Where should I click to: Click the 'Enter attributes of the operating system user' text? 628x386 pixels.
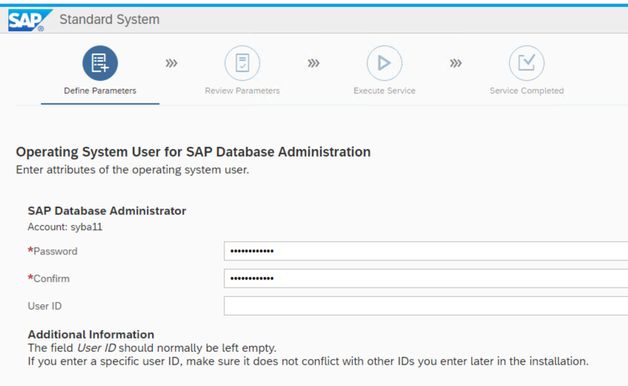(x=133, y=170)
